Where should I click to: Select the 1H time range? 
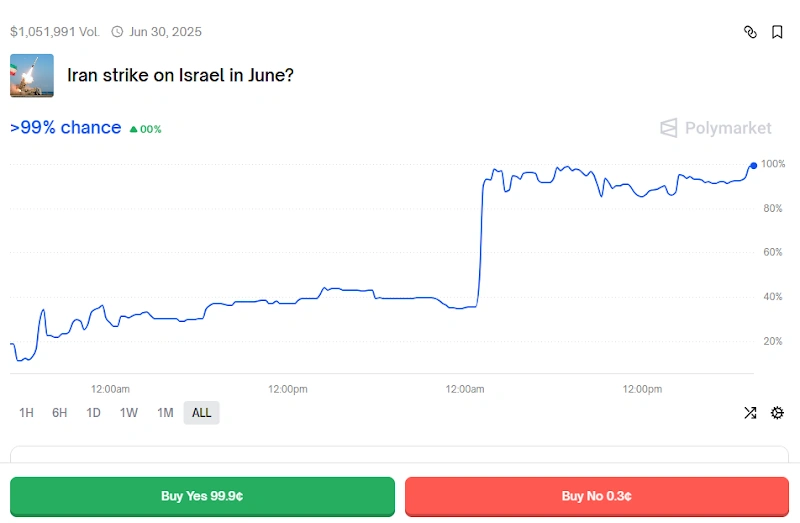point(27,413)
